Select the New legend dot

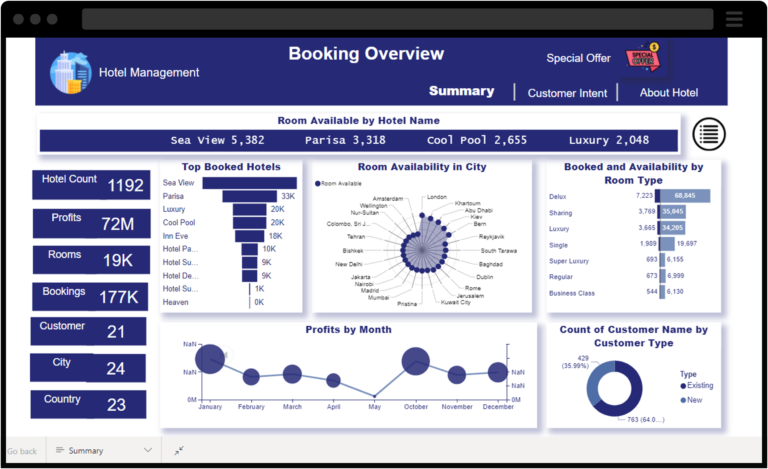coord(683,400)
